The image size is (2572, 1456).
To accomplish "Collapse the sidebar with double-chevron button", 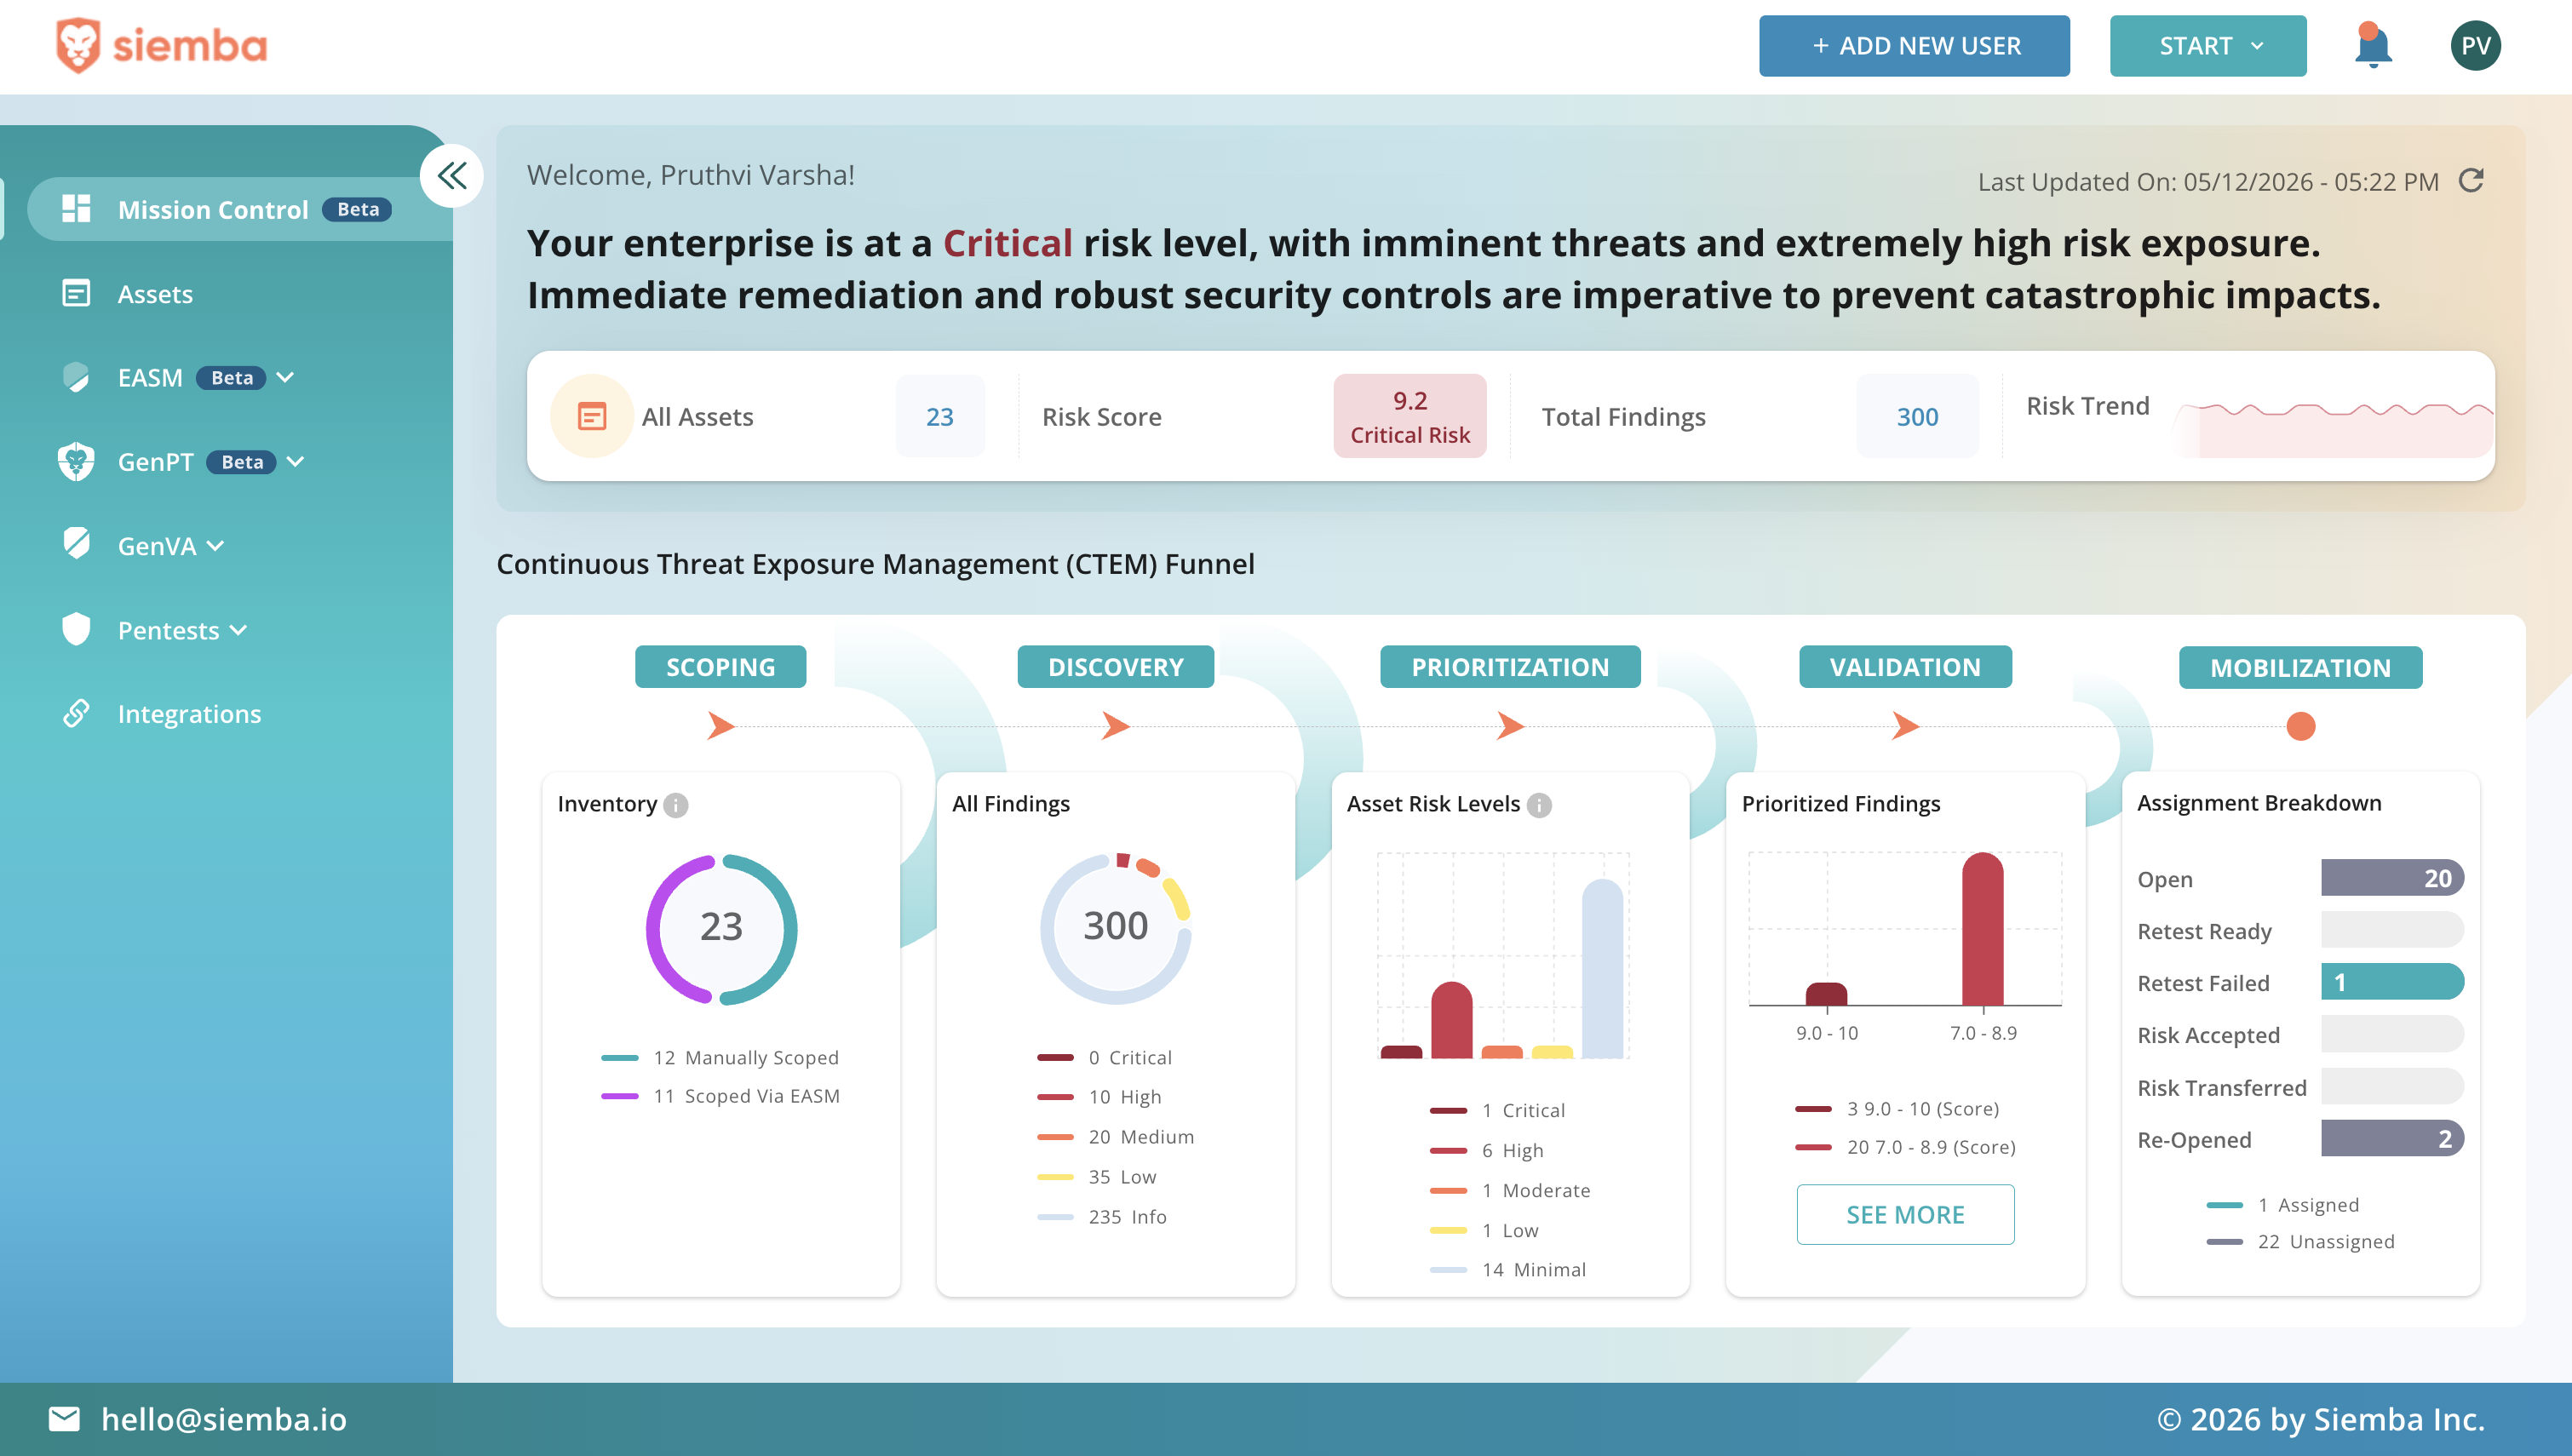I will click(452, 176).
